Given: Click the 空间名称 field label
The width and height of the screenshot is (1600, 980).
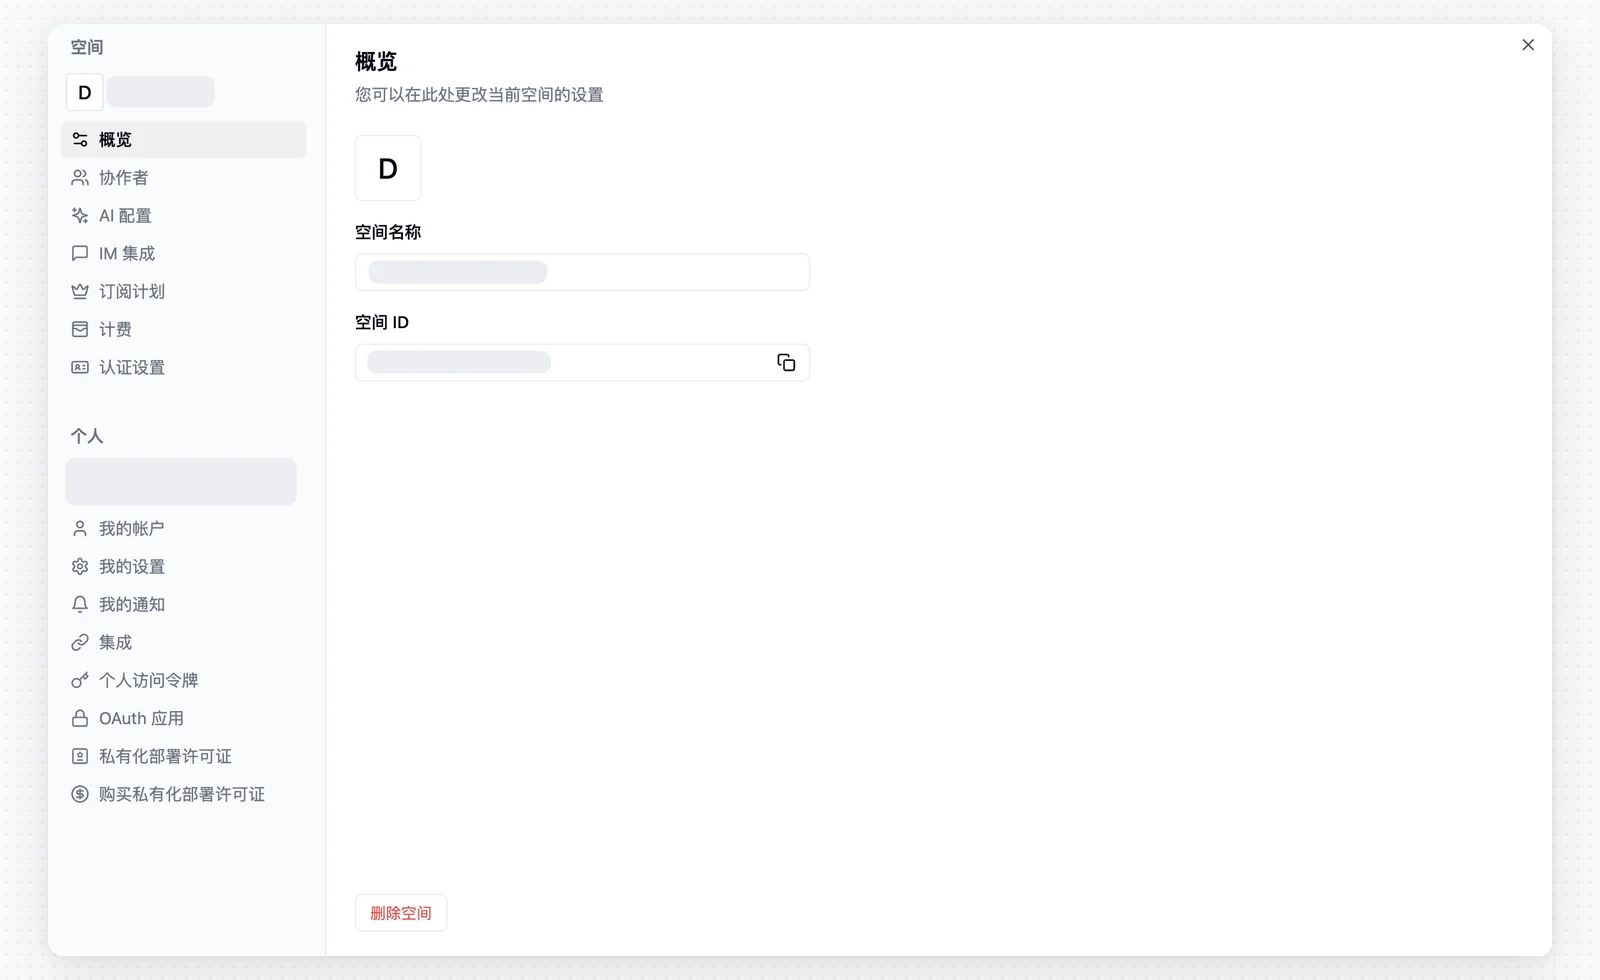Looking at the screenshot, I should click(x=388, y=232).
